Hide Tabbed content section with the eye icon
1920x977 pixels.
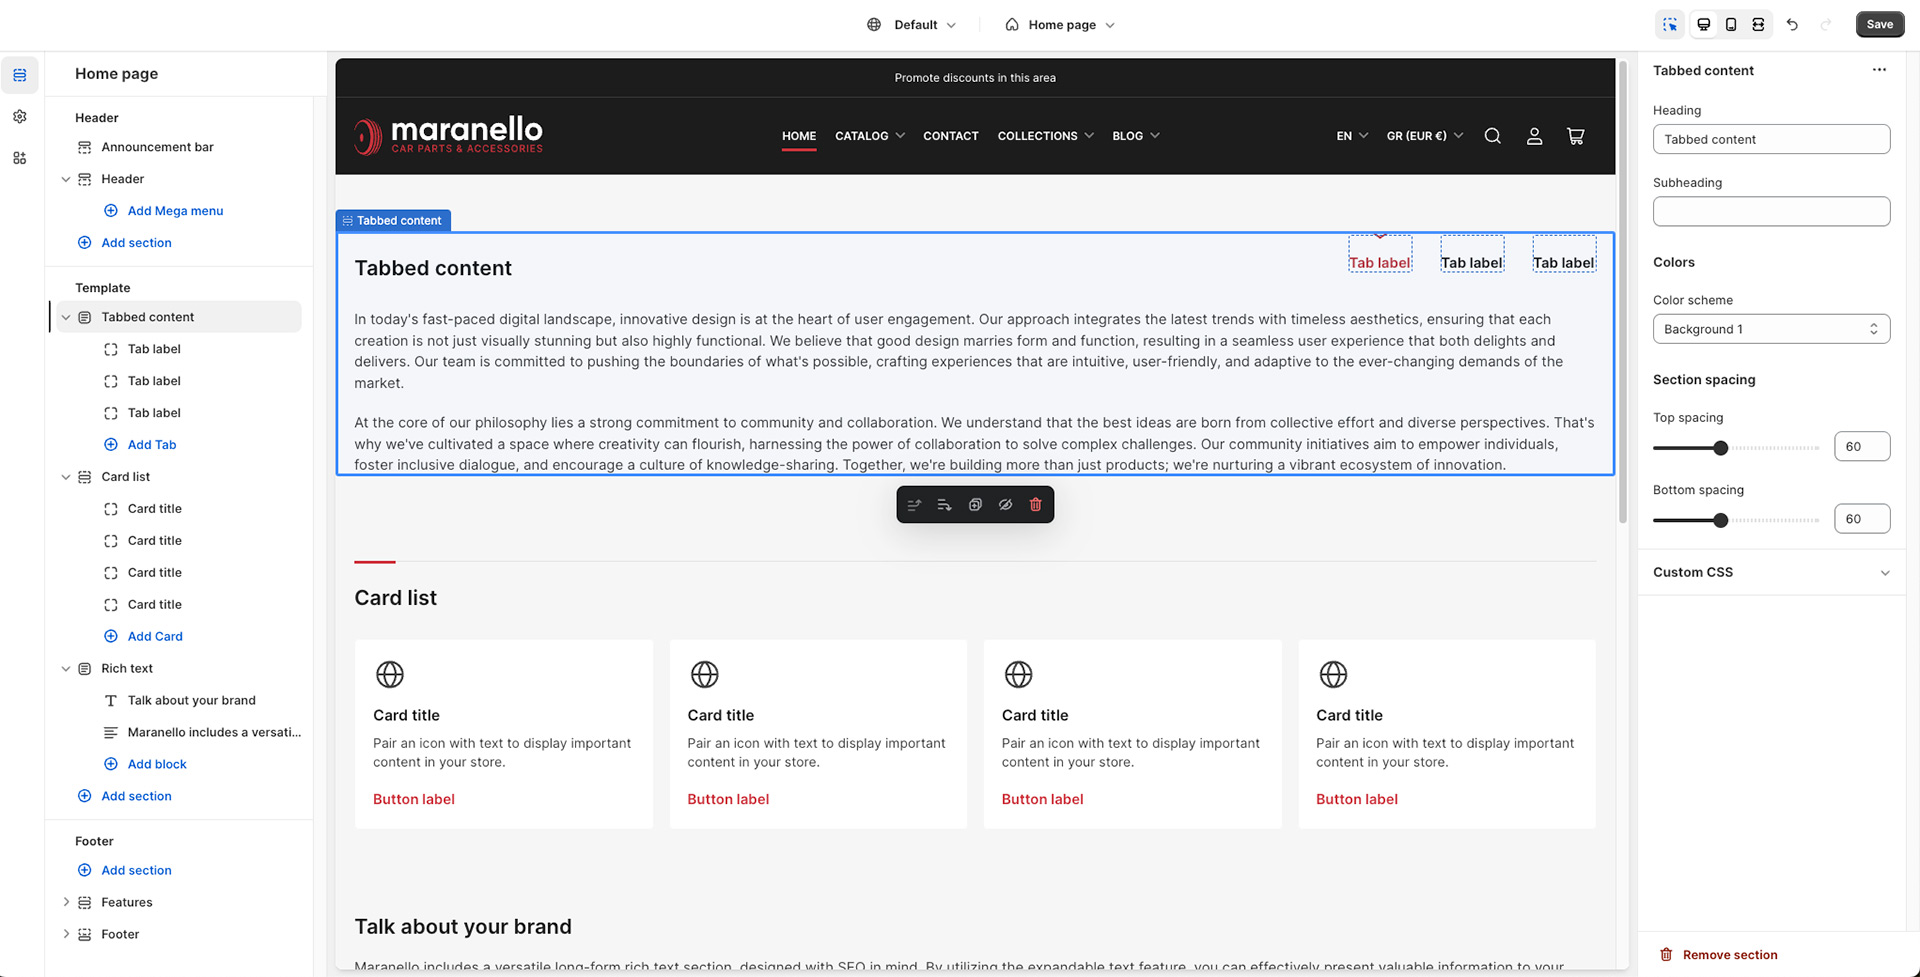(x=1006, y=504)
